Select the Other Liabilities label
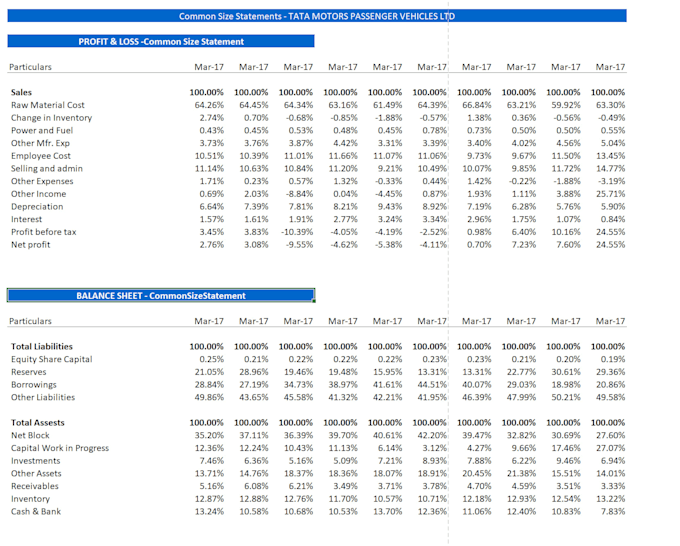The image size is (680, 546). tap(43, 397)
